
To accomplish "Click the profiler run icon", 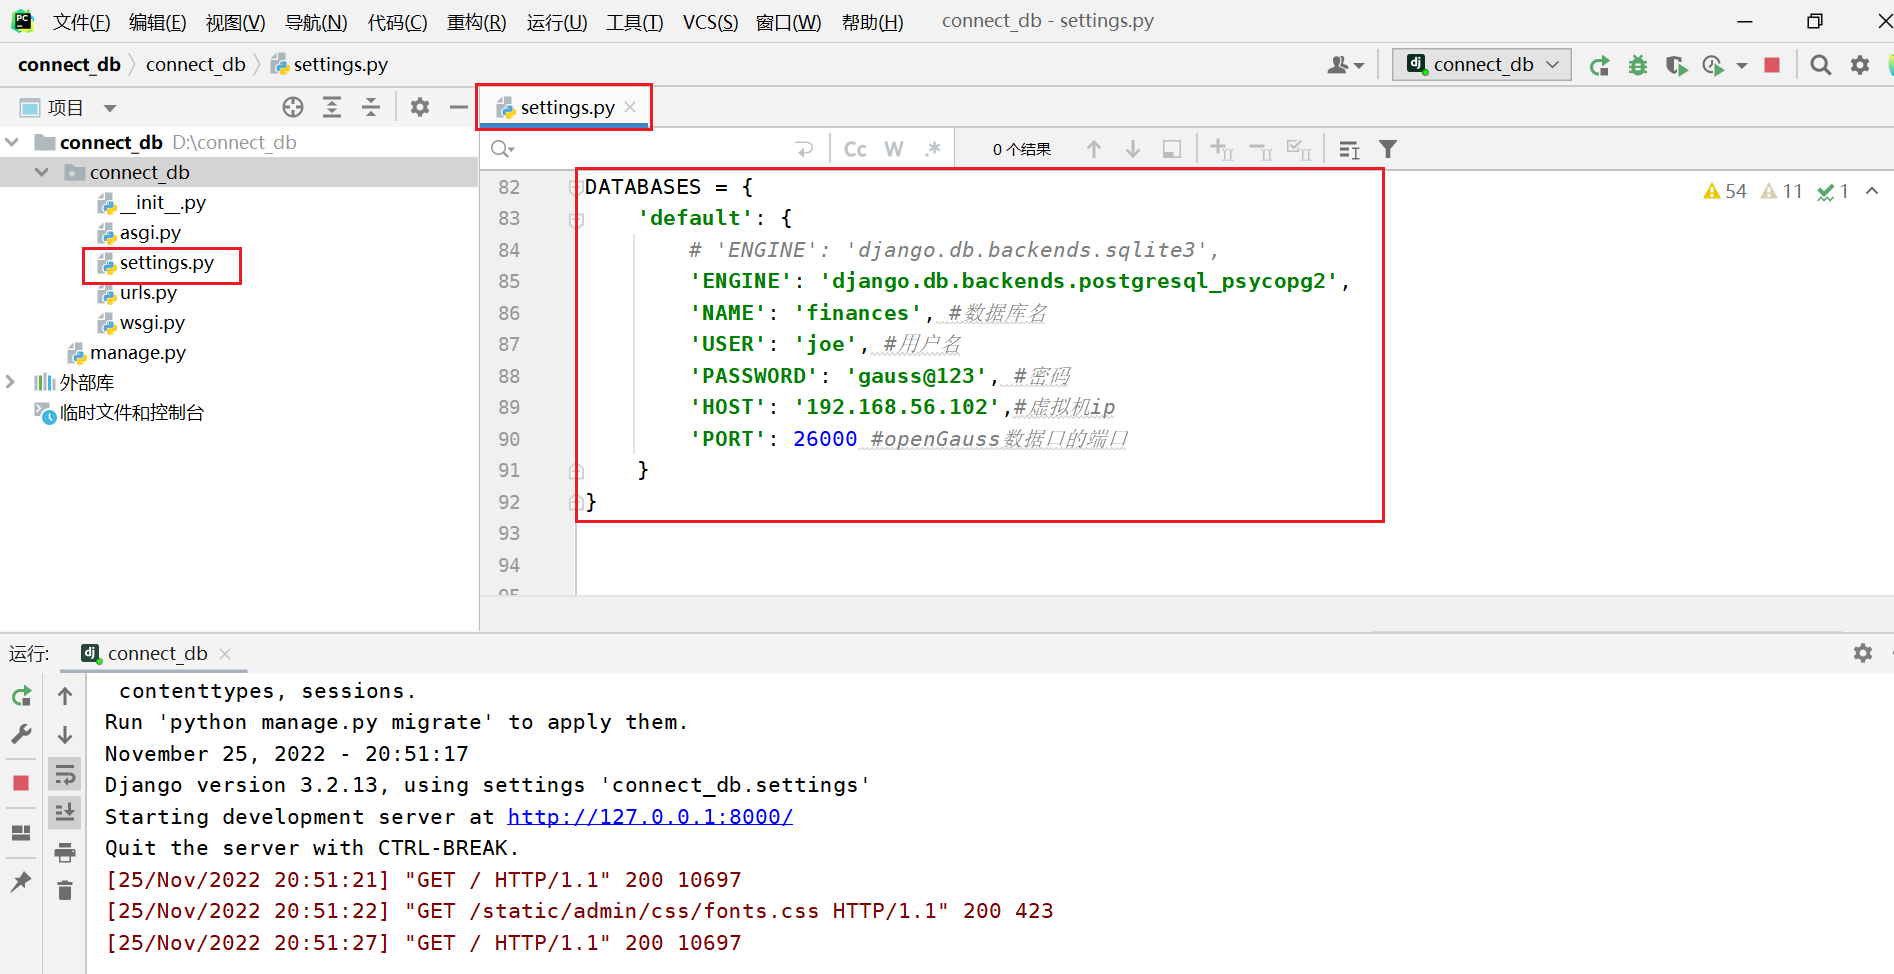I will click(1713, 65).
